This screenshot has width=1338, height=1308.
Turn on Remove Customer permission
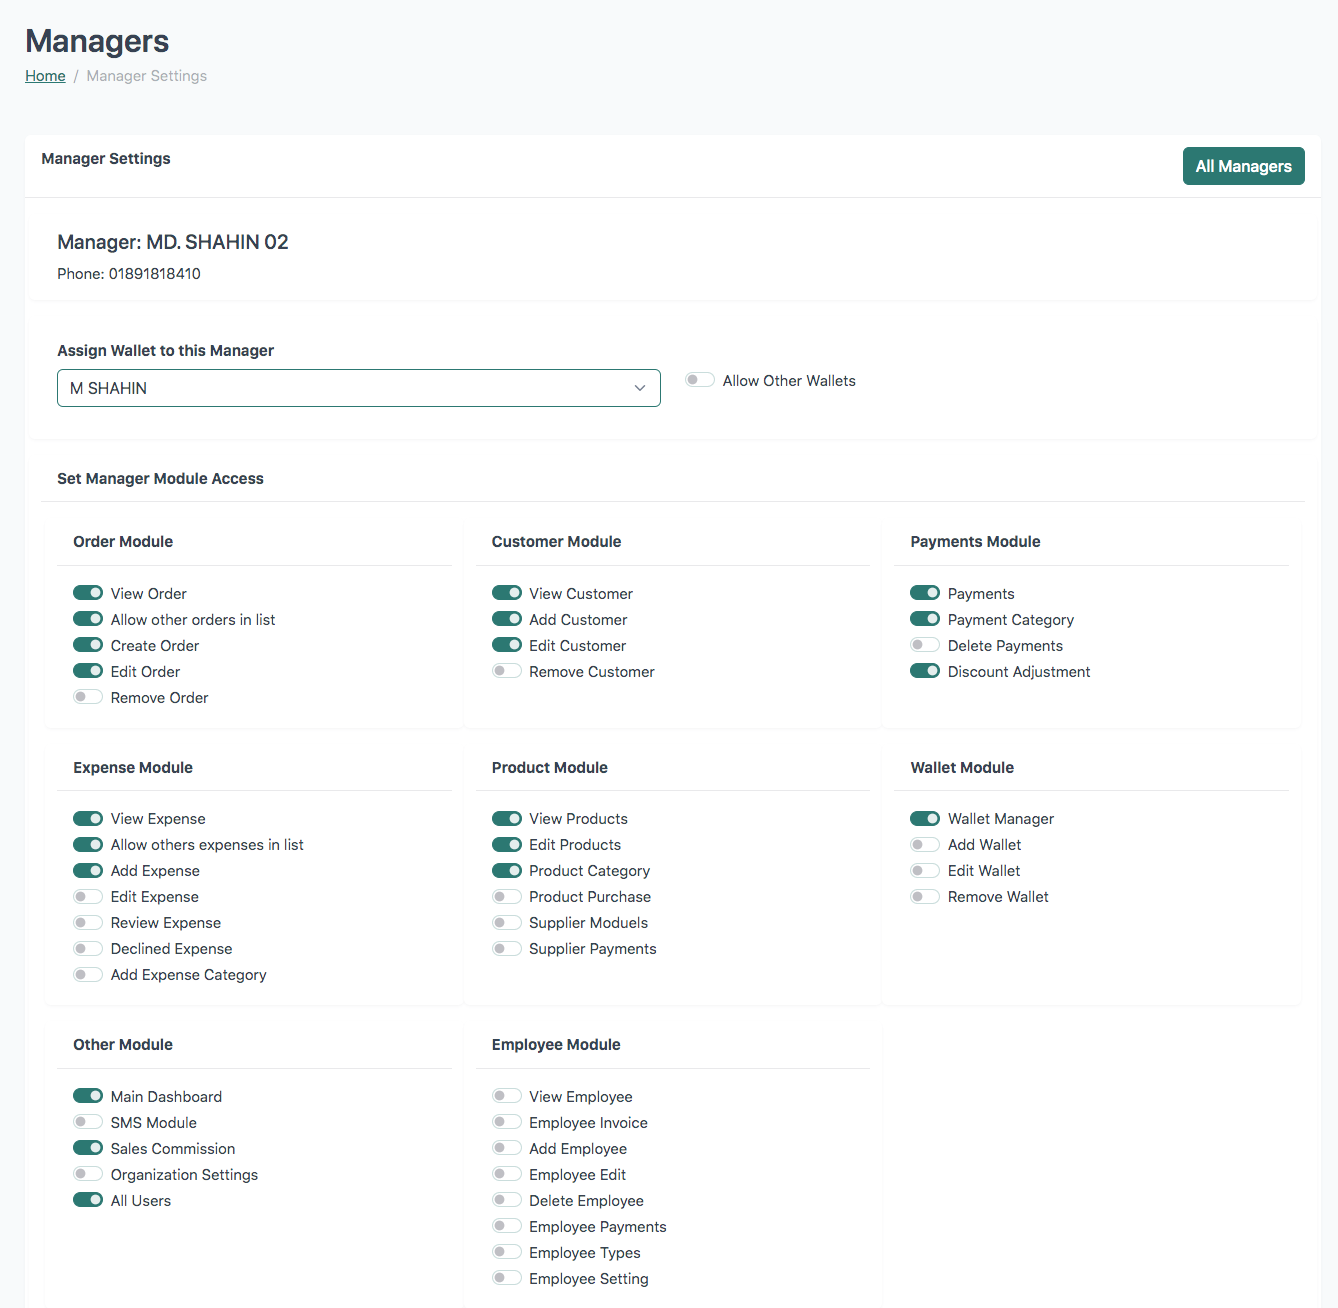[507, 671]
